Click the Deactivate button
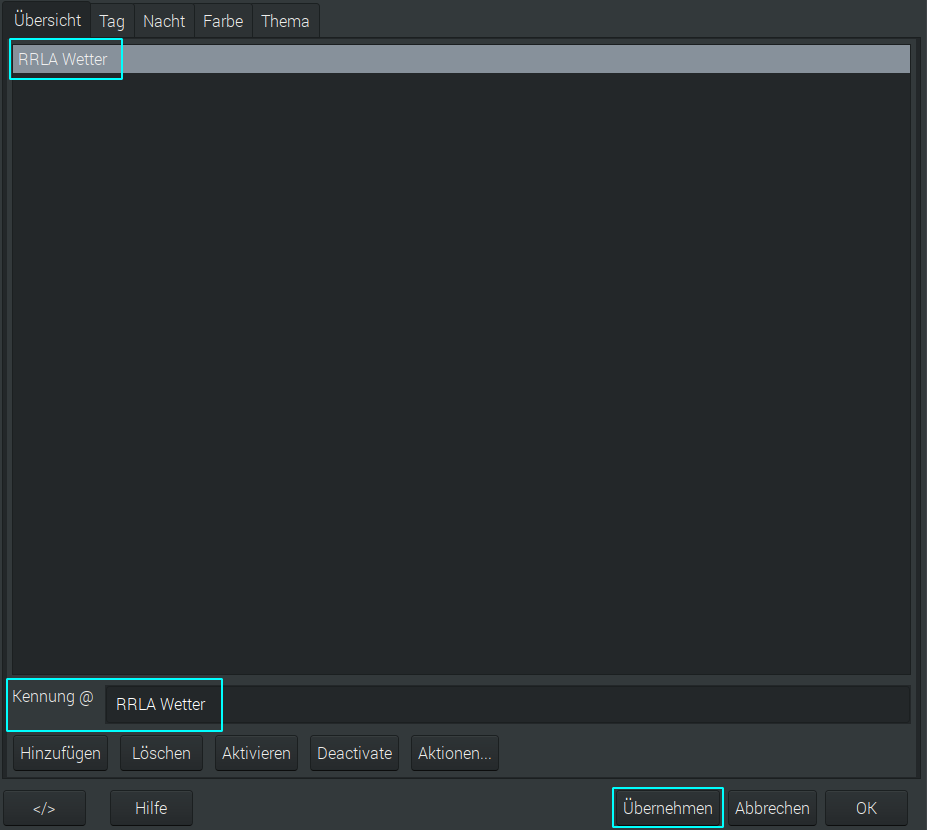This screenshot has height=830, width=927. click(355, 753)
